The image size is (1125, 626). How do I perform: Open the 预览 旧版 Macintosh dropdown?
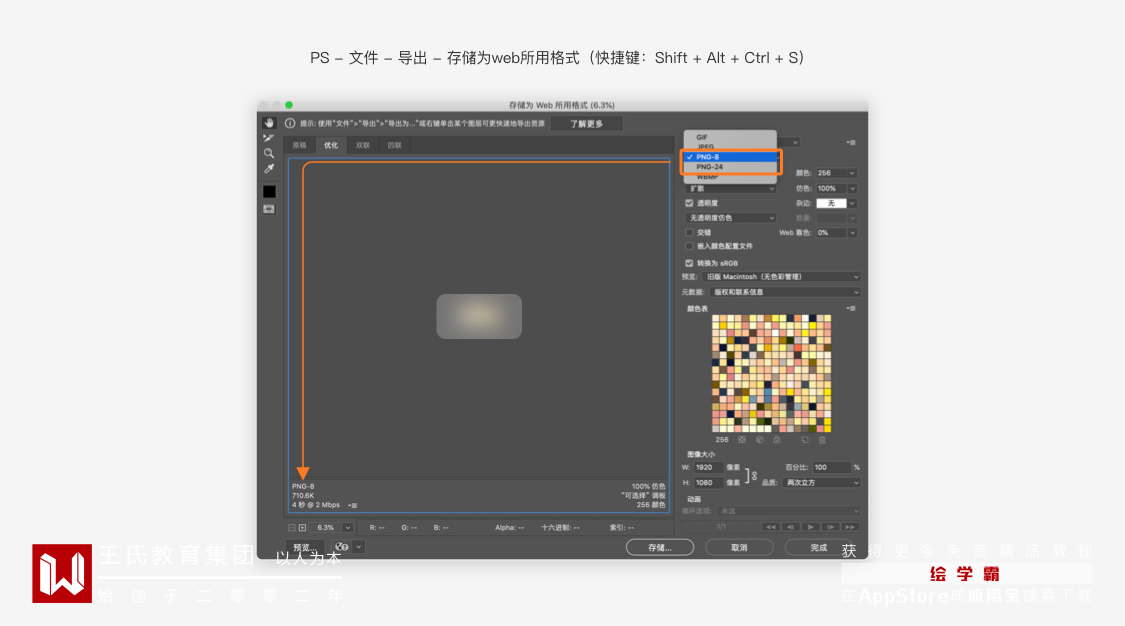pos(781,277)
